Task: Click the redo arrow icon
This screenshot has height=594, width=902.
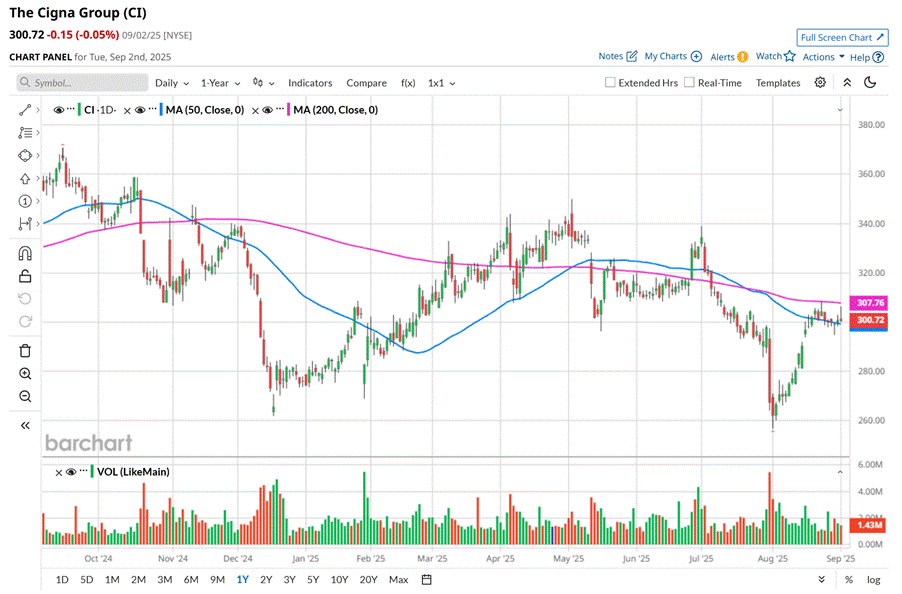Action: coord(25,321)
